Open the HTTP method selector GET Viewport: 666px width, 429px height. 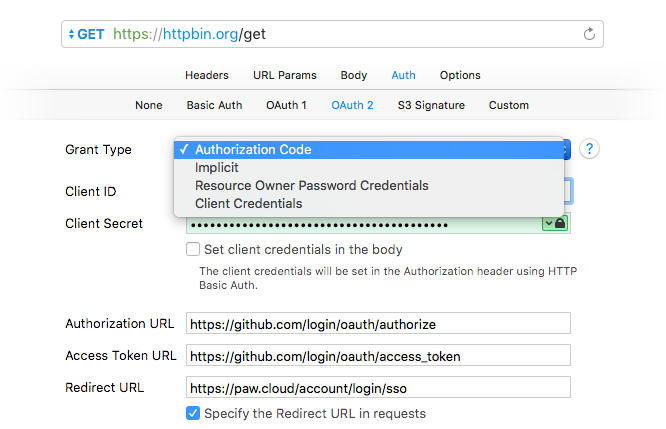point(87,34)
